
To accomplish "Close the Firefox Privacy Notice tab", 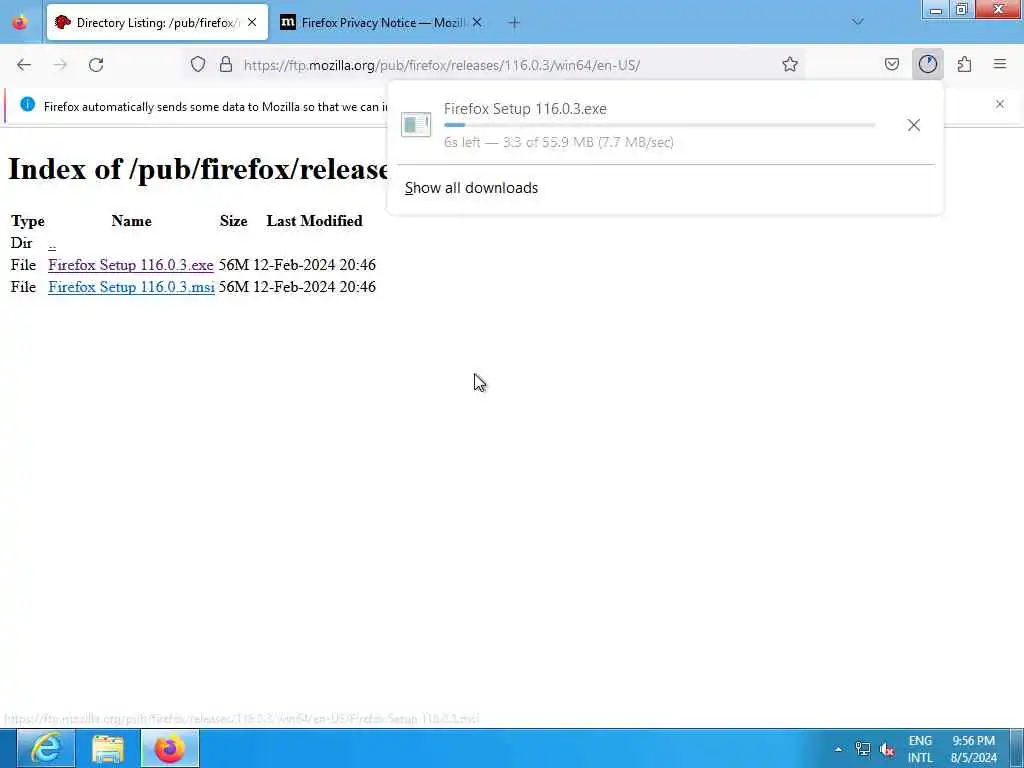I will pyautogui.click(x=477, y=23).
